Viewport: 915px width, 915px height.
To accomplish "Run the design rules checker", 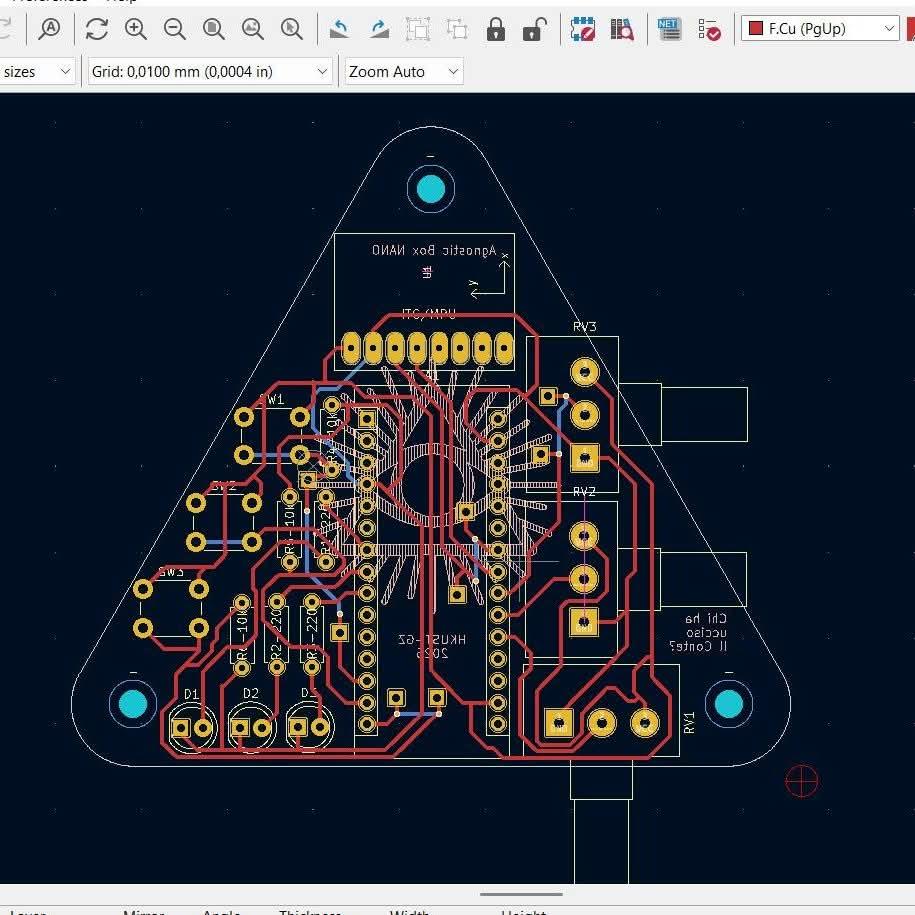I will click(709, 29).
